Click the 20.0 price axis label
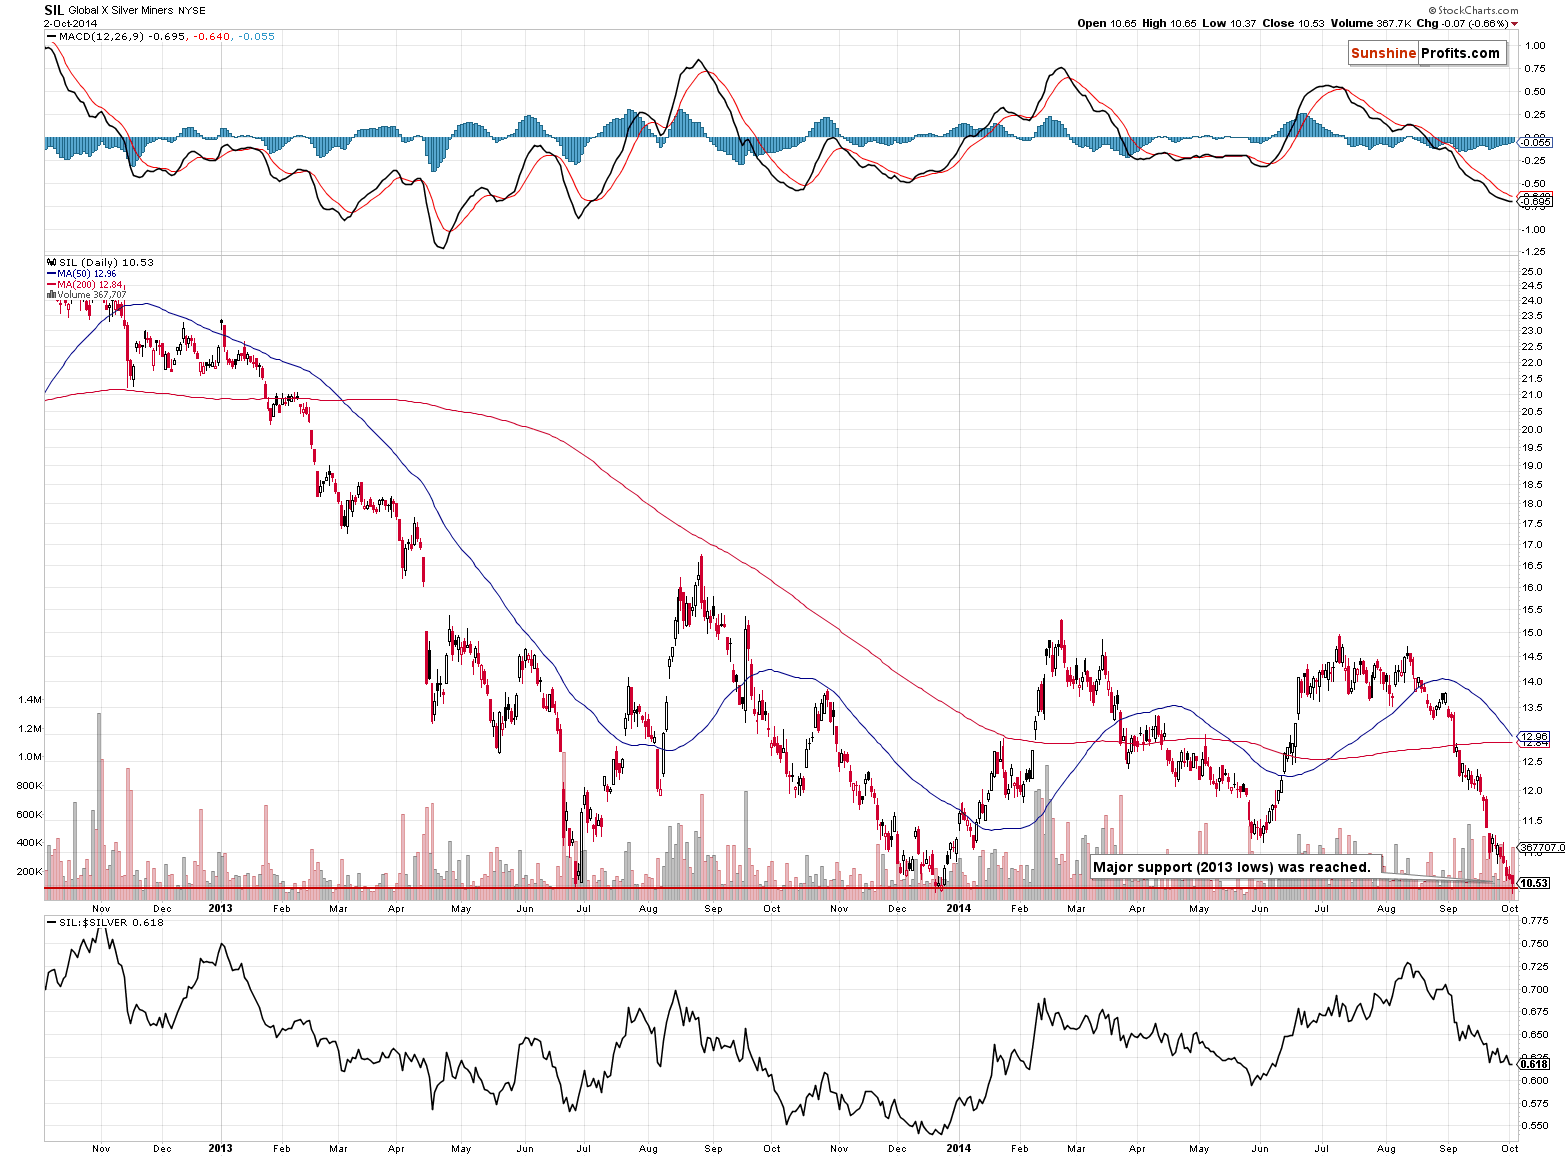Screen dimensions: 1565x1157 click(x=1532, y=429)
